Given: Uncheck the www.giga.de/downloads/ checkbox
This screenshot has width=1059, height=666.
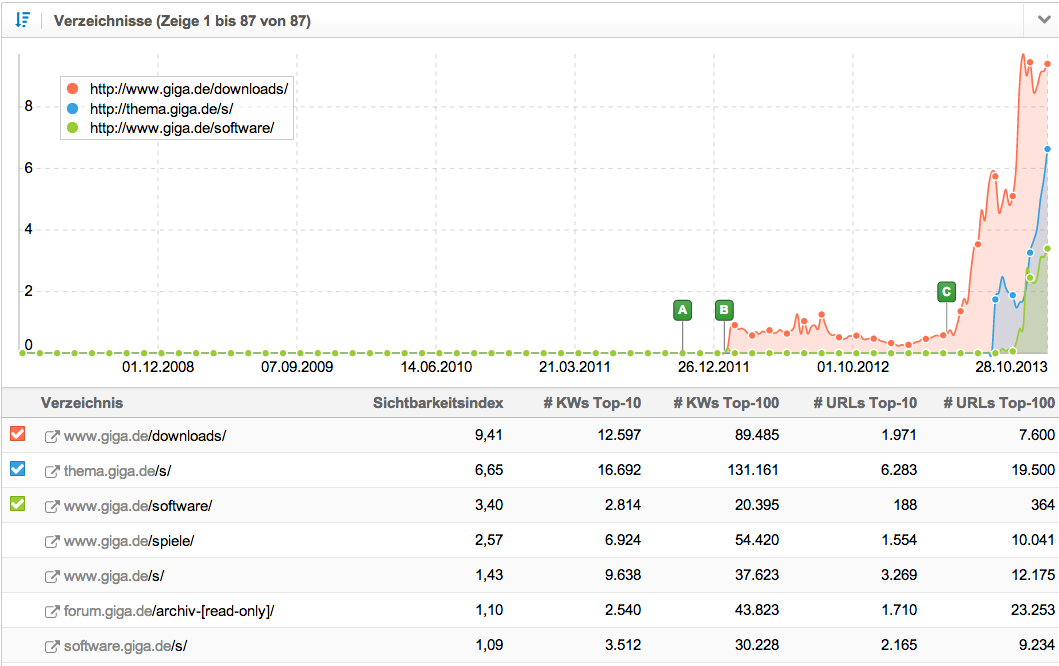Looking at the screenshot, I should tap(17, 434).
